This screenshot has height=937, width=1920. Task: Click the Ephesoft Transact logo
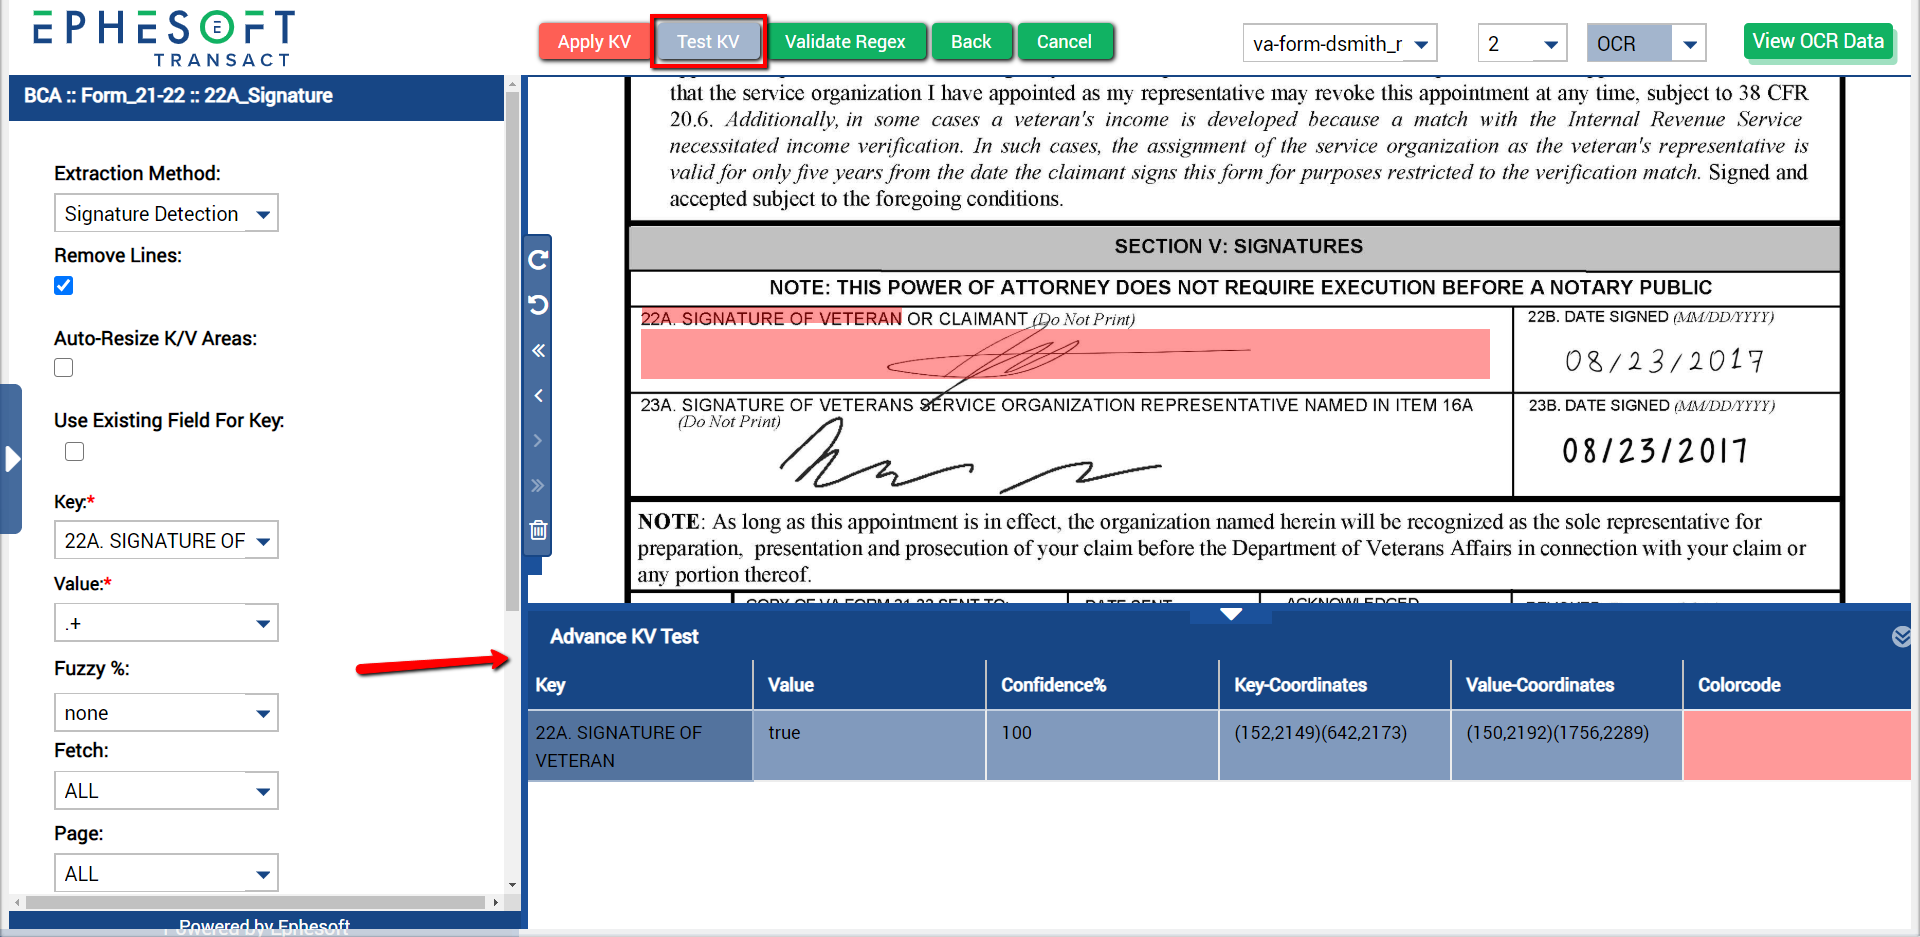164,38
